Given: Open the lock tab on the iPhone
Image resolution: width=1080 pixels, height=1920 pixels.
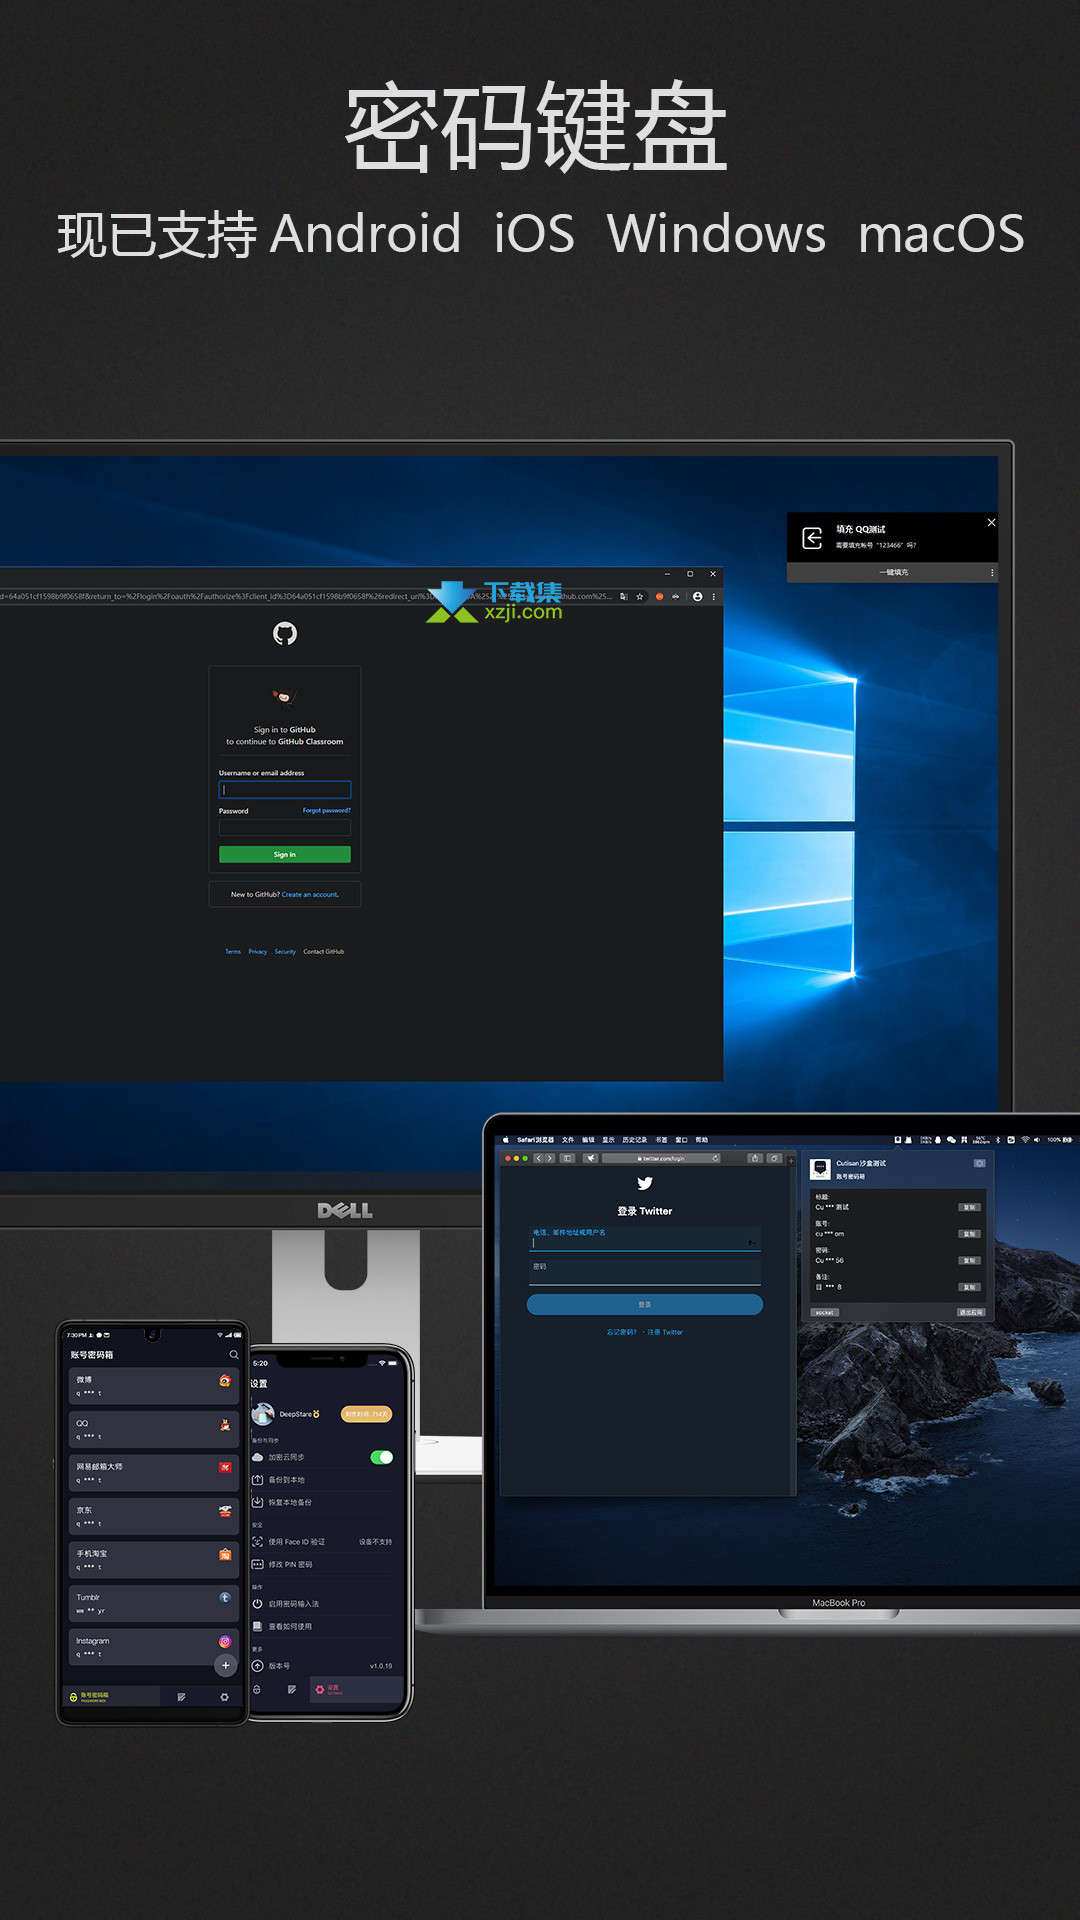Looking at the screenshot, I should [x=257, y=1689].
